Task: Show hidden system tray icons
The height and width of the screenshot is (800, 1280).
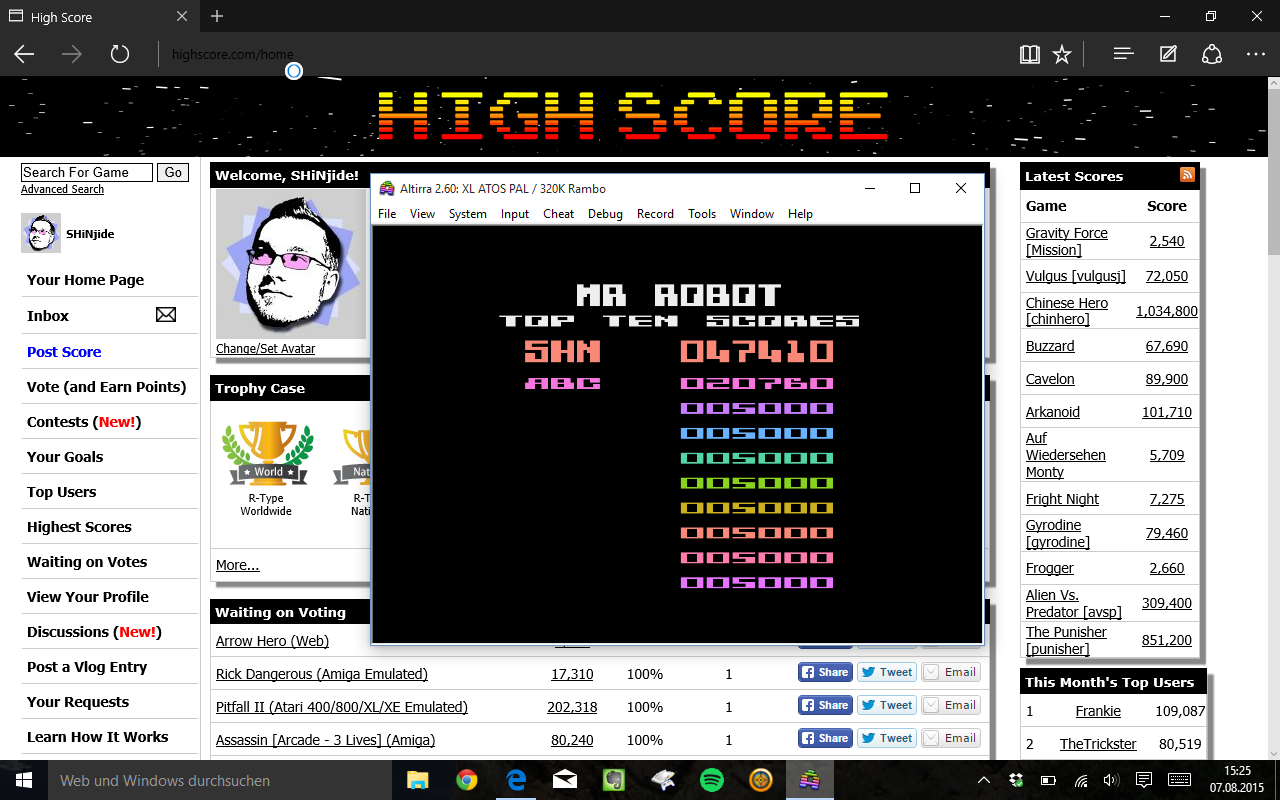Action: tap(984, 780)
